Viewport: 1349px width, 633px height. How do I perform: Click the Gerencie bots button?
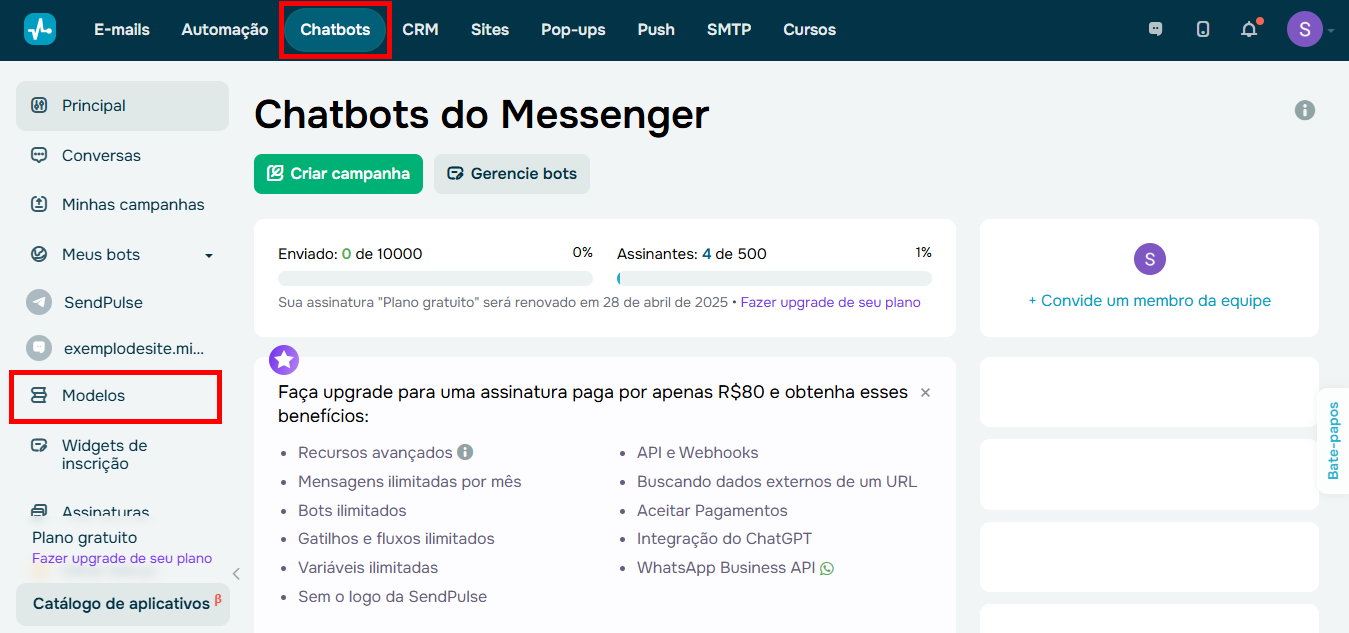pos(512,174)
